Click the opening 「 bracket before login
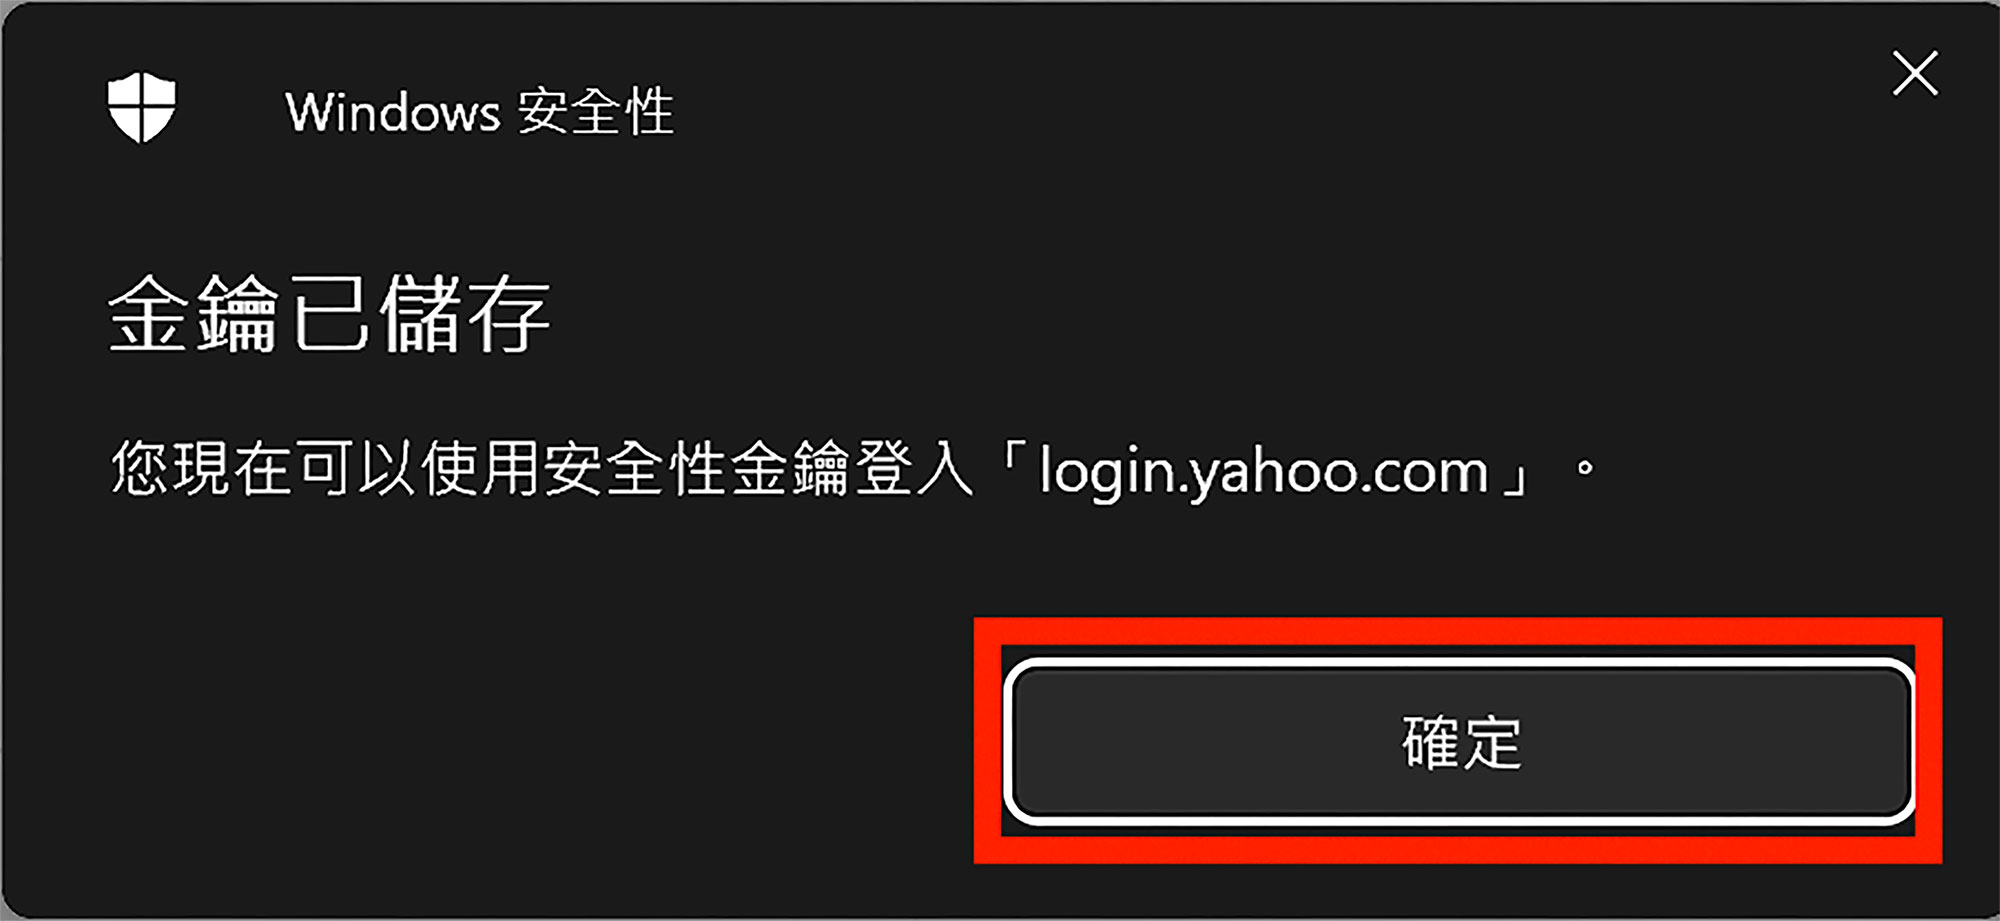2000x921 pixels. 1012,462
